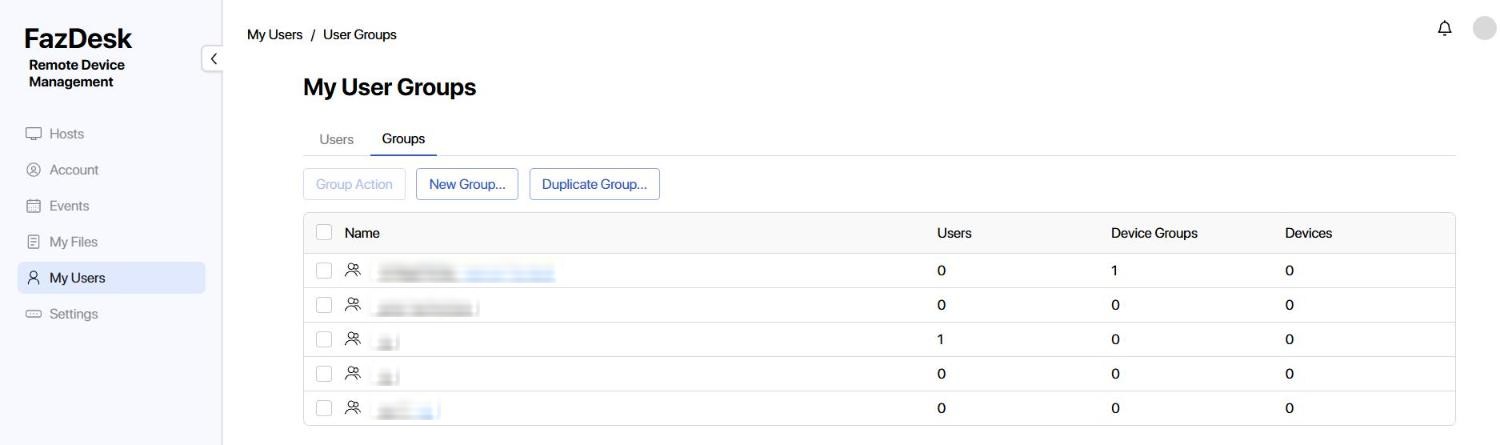Click the User Groups breadcrumb
The width and height of the screenshot is (1500, 445).
[360, 34]
